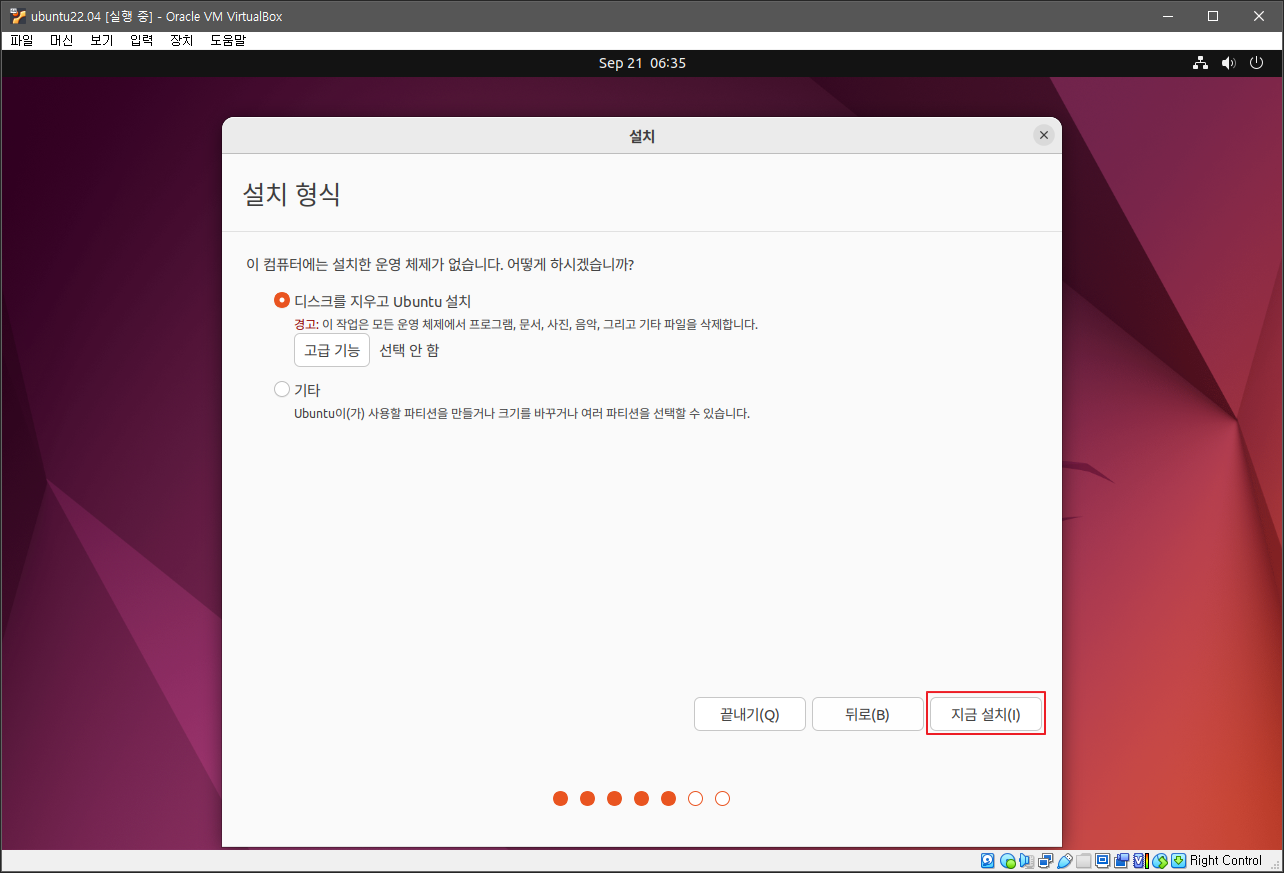Click the network adapter status icon
Viewport: 1284px width, 873px height.
click(x=1045, y=860)
